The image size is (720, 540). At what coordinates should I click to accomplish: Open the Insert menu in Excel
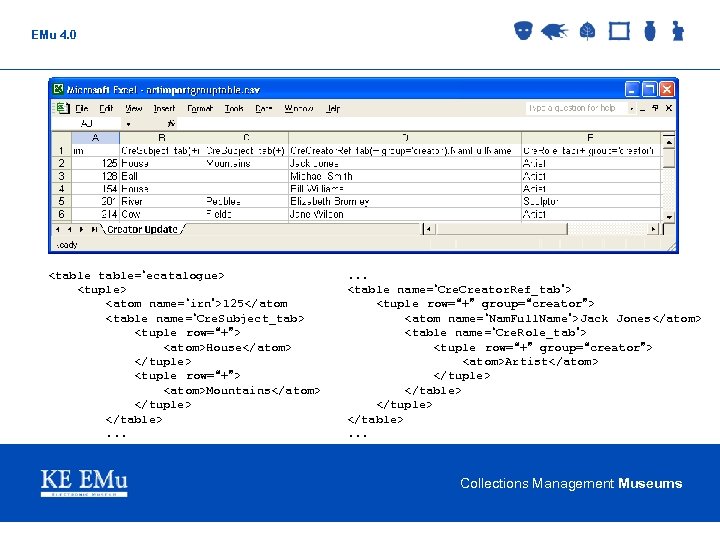point(164,108)
